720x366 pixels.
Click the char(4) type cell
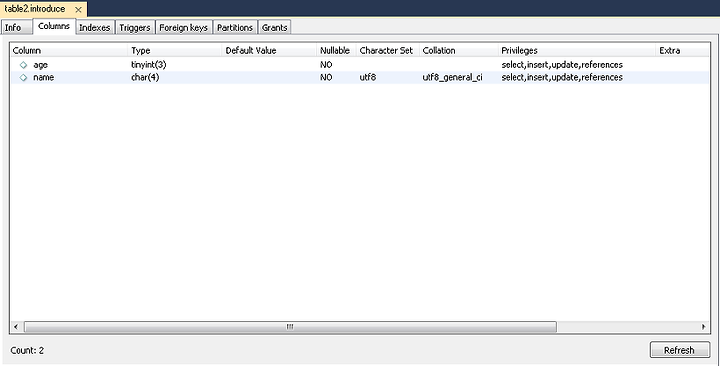[145, 78]
